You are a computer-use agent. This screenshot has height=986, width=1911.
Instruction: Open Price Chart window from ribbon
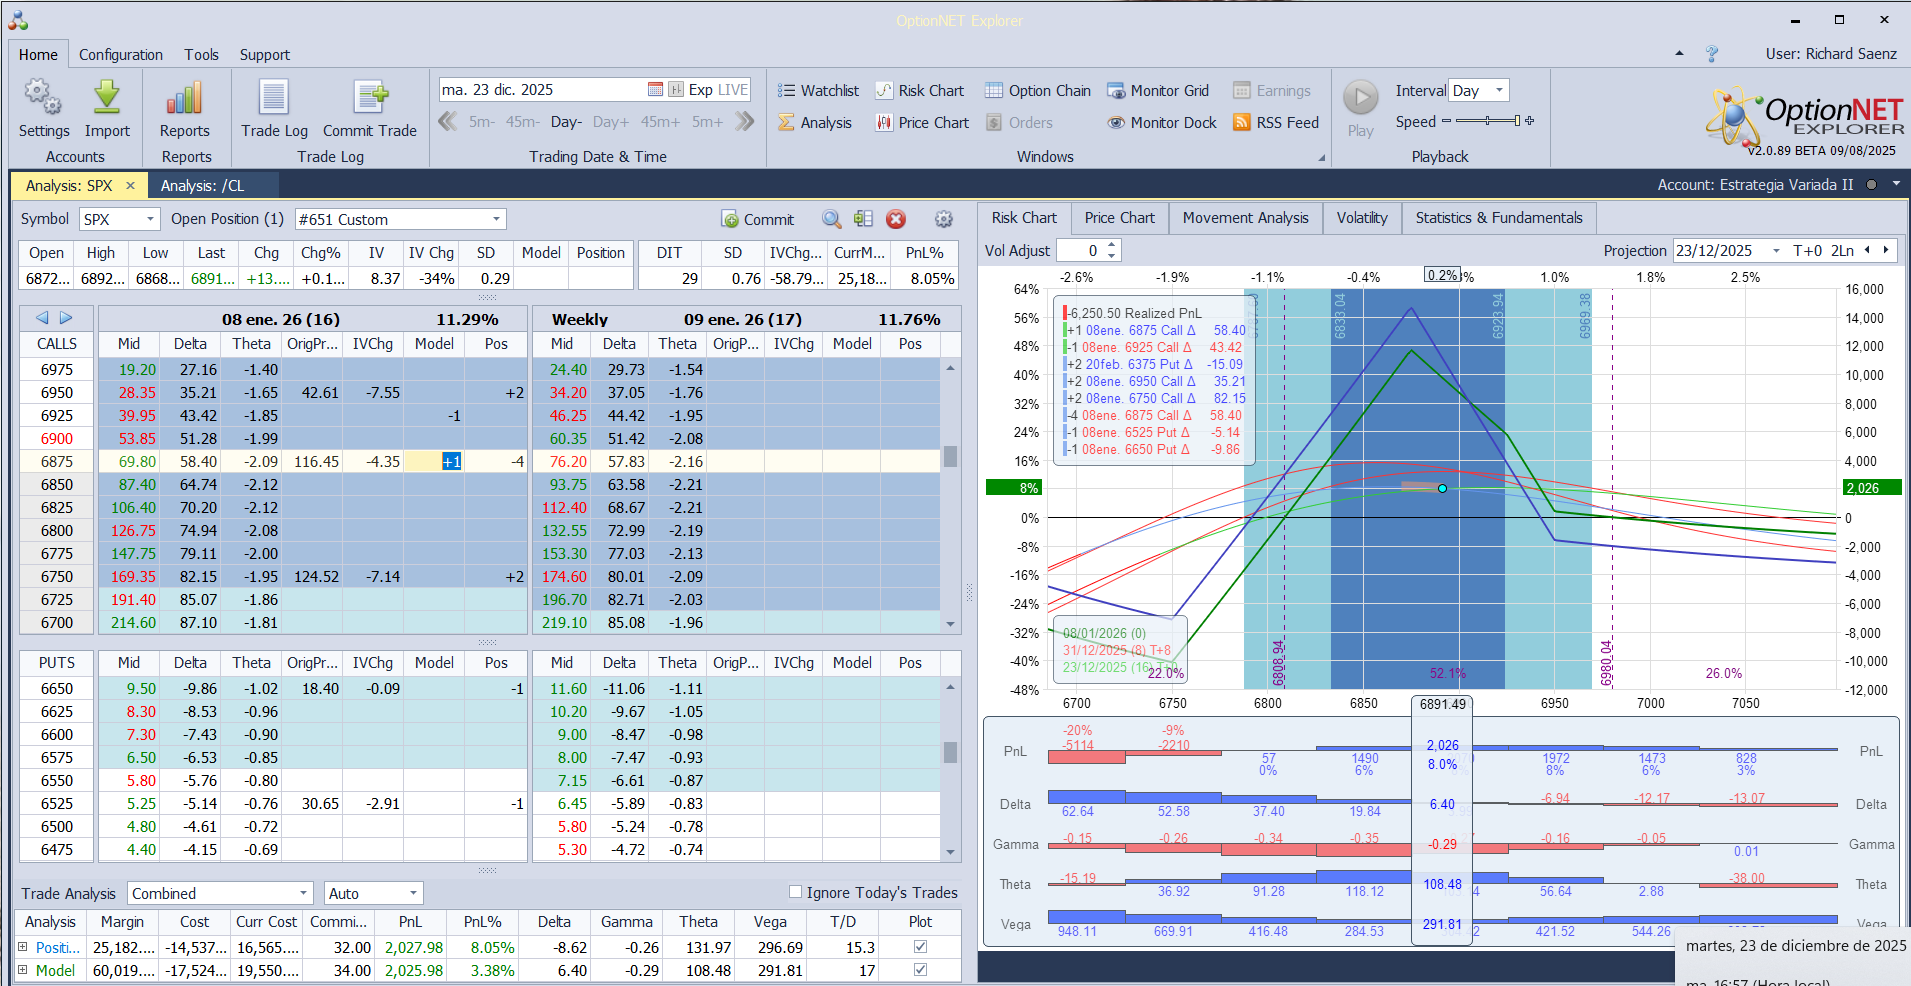(923, 123)
